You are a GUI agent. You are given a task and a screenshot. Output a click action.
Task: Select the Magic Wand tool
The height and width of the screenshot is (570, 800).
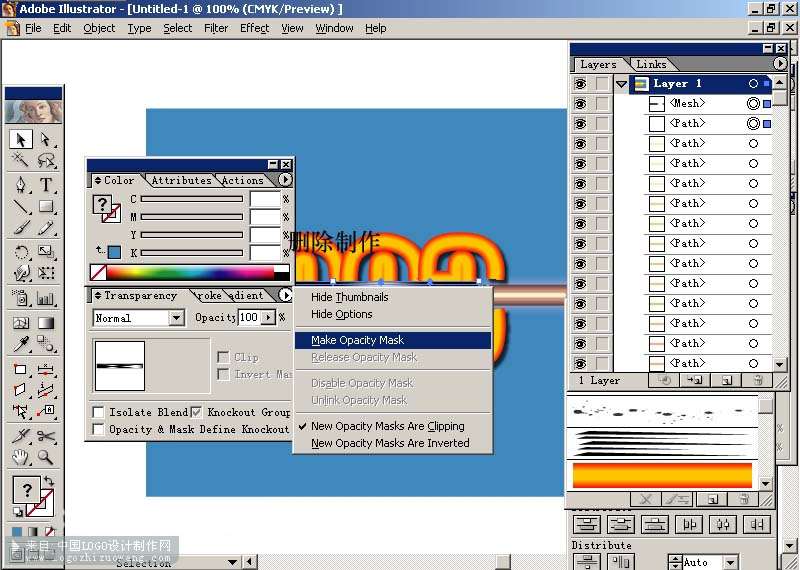[x=21, y=160]
